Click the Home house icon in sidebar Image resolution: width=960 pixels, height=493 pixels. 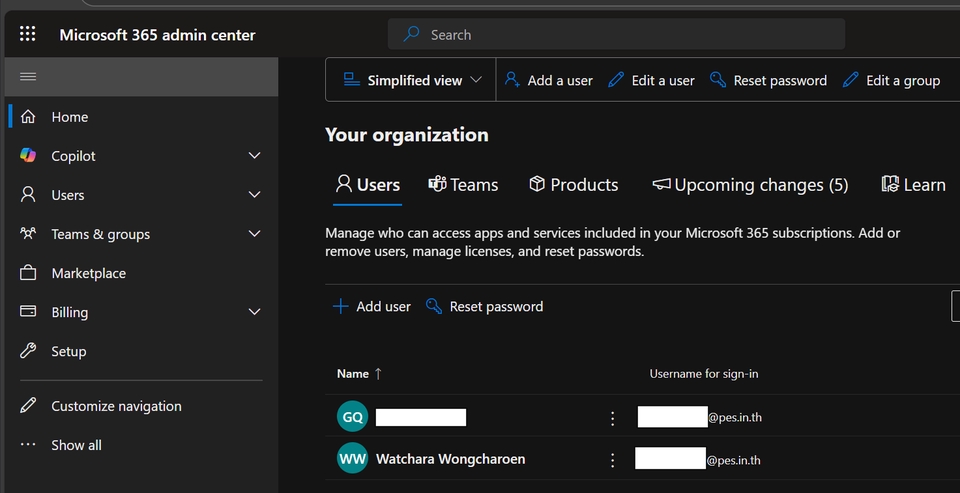(x=28, y=116)
